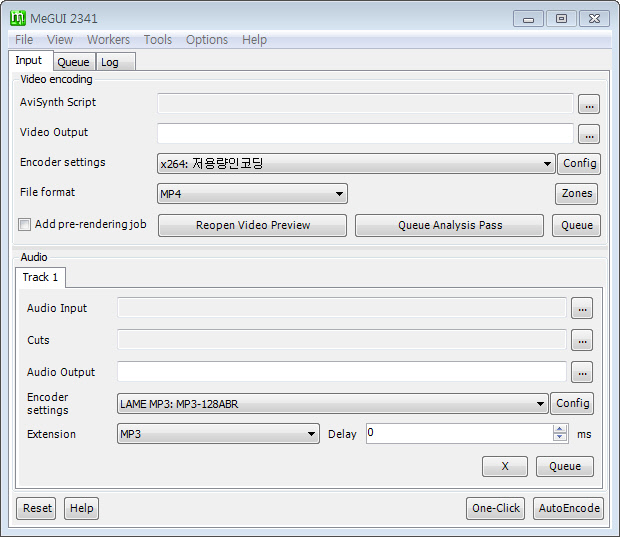Click Queue Analysis Pass button
This screenshot has width=620, height=537.
click(x=450, y=225)
